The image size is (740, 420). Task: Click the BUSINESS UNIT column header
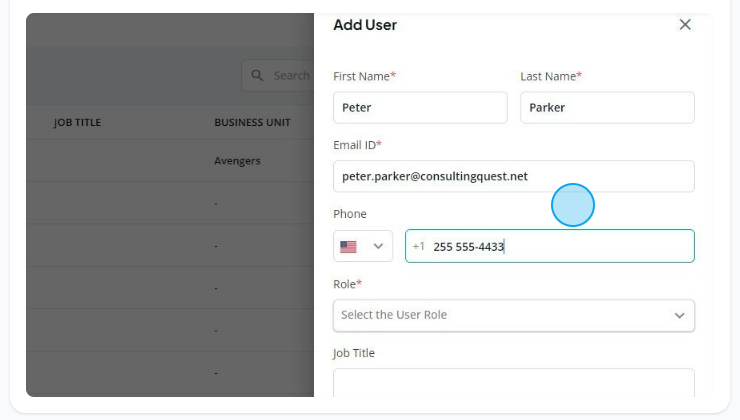pos(252,122)
